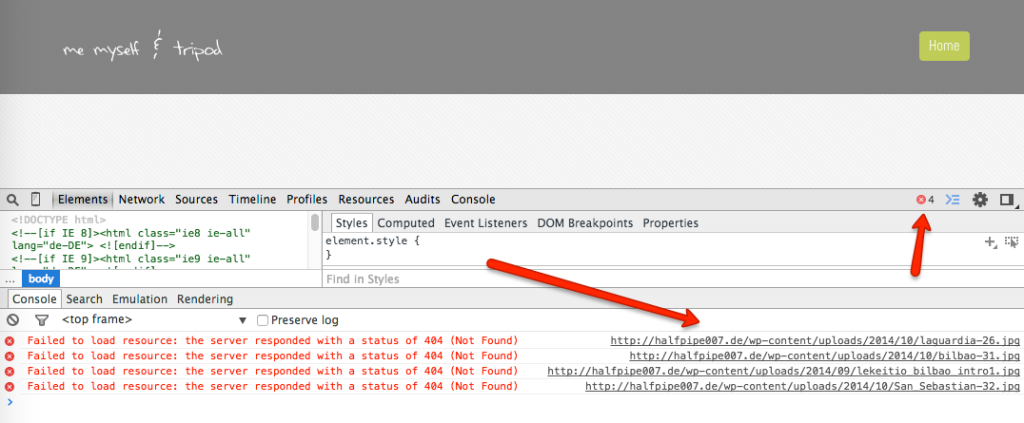Click error icon of laguardia-26.jpg message
The height and width of the screenshot is (423, 1024).
point(10,341)
